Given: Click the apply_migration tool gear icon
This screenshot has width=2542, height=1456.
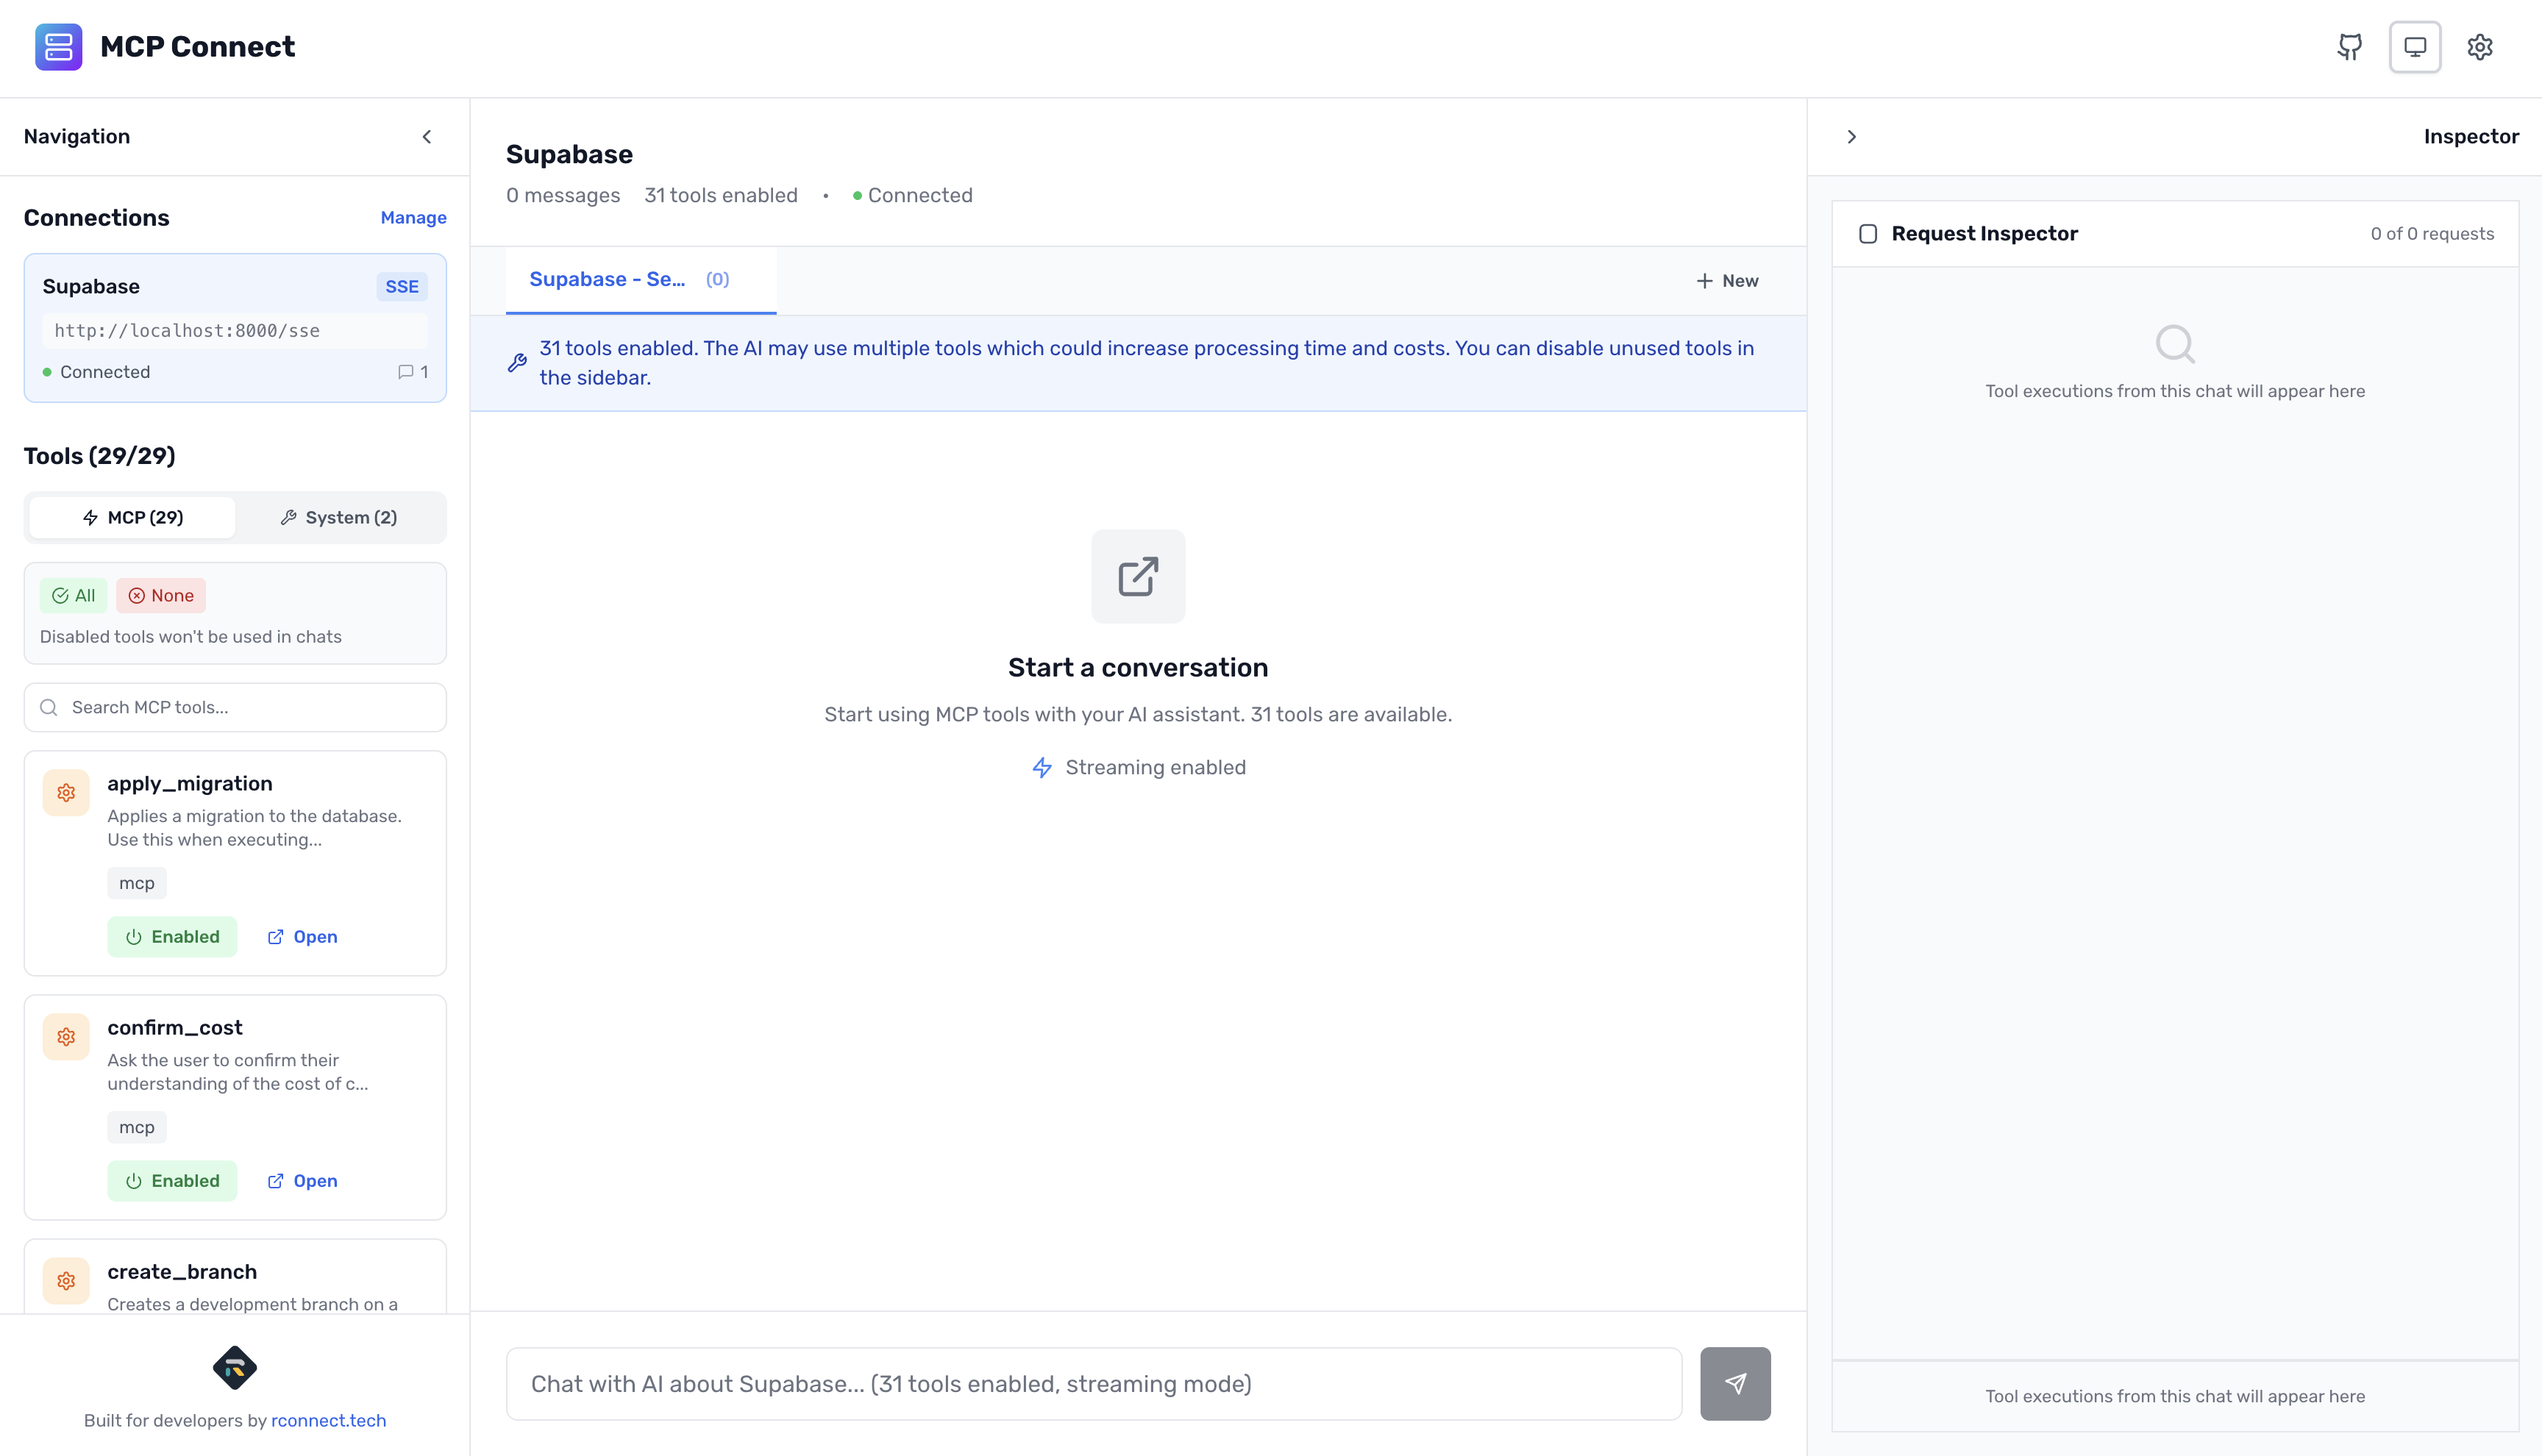Looking at the screenshot, I should [x=66, y=793].
